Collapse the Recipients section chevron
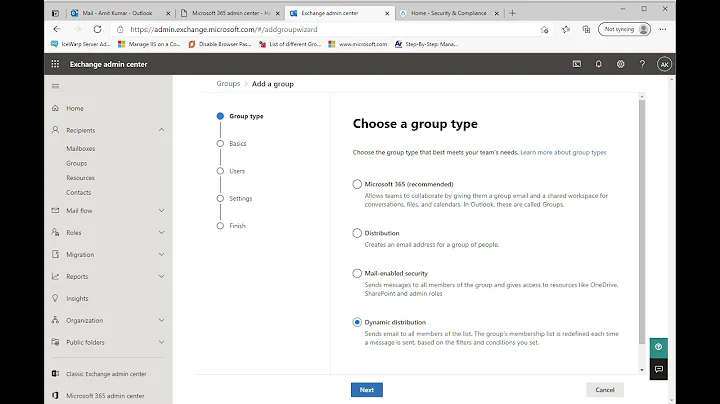The height and width of the screenshot is (404, 720). [161, 130]
